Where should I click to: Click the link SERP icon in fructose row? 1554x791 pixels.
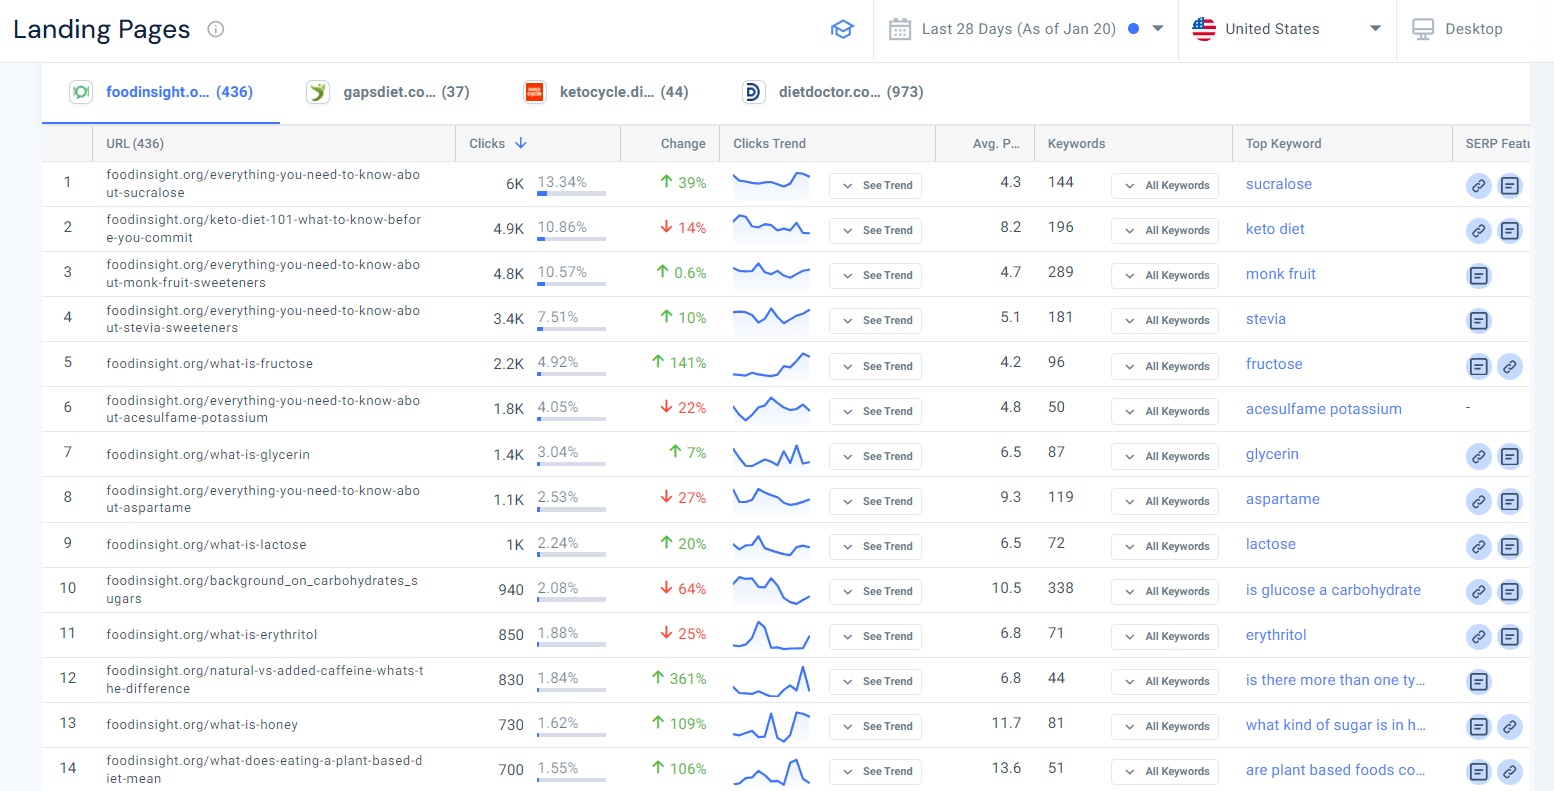pyautogui.click(x=1510, y=366)
